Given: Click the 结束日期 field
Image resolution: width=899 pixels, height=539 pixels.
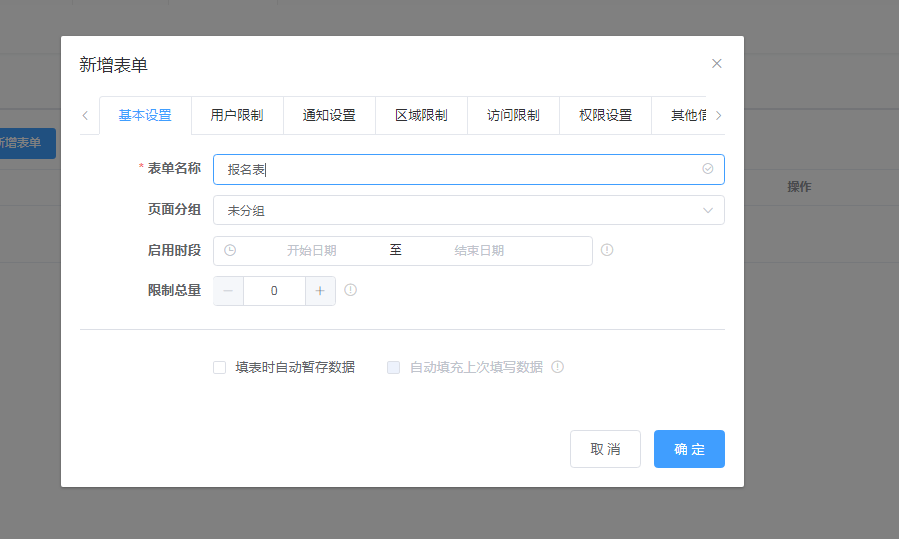Looking at the screenshot, I should pos(479,251).
